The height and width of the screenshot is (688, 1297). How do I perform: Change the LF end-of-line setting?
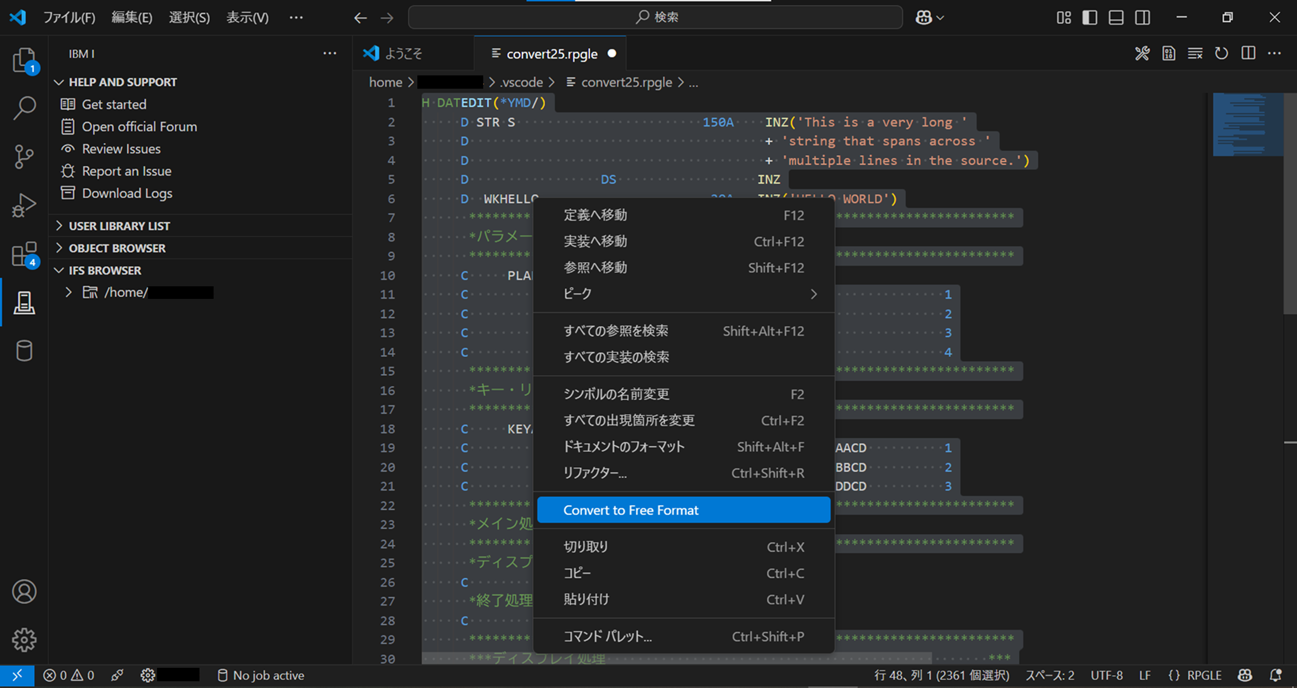click(x=1145, y=675)
